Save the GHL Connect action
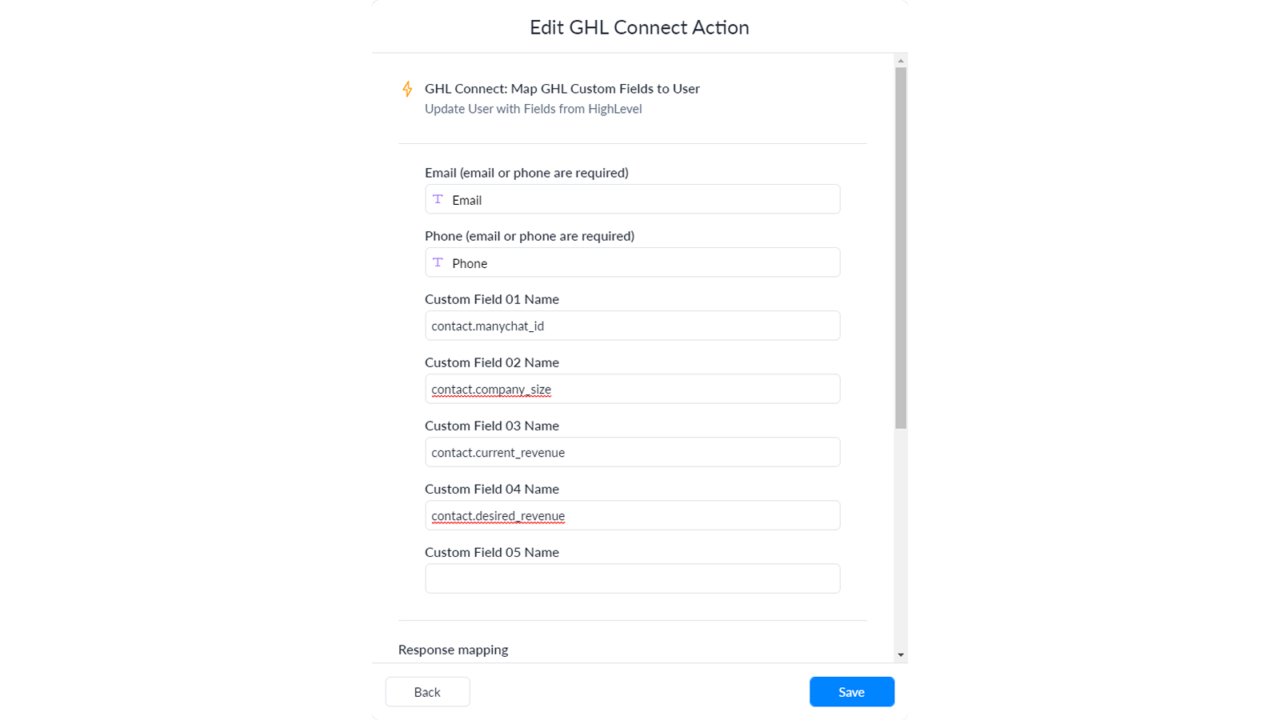 [851, 691]
